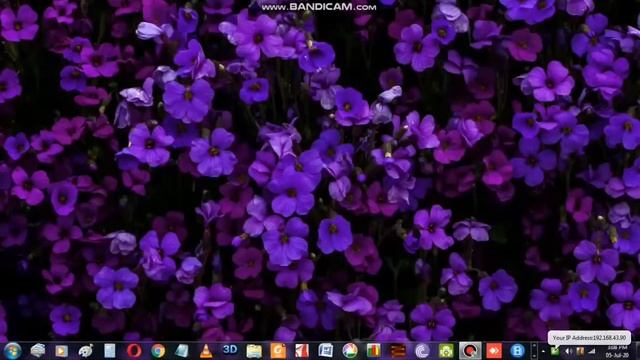Open the notepad document icon in the taskbar
The height and width of the screenshot is (360, 640).
click(109, 351)
